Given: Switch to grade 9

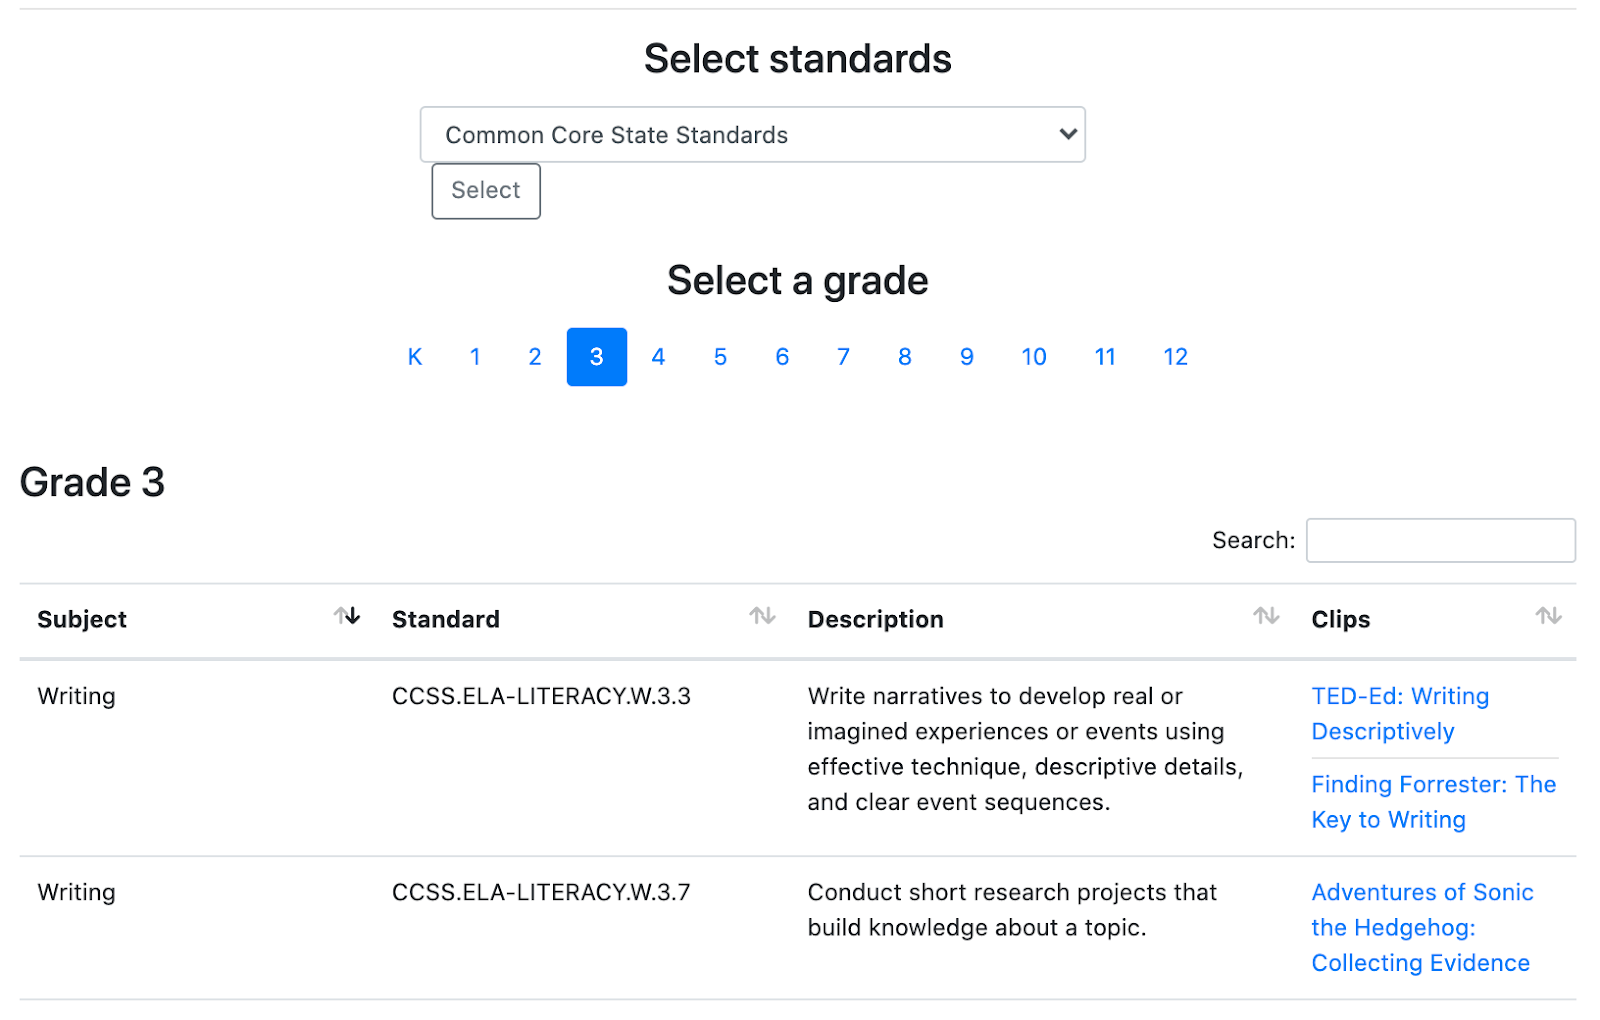Looking at the screenshot, I should [x=966, y=357].
